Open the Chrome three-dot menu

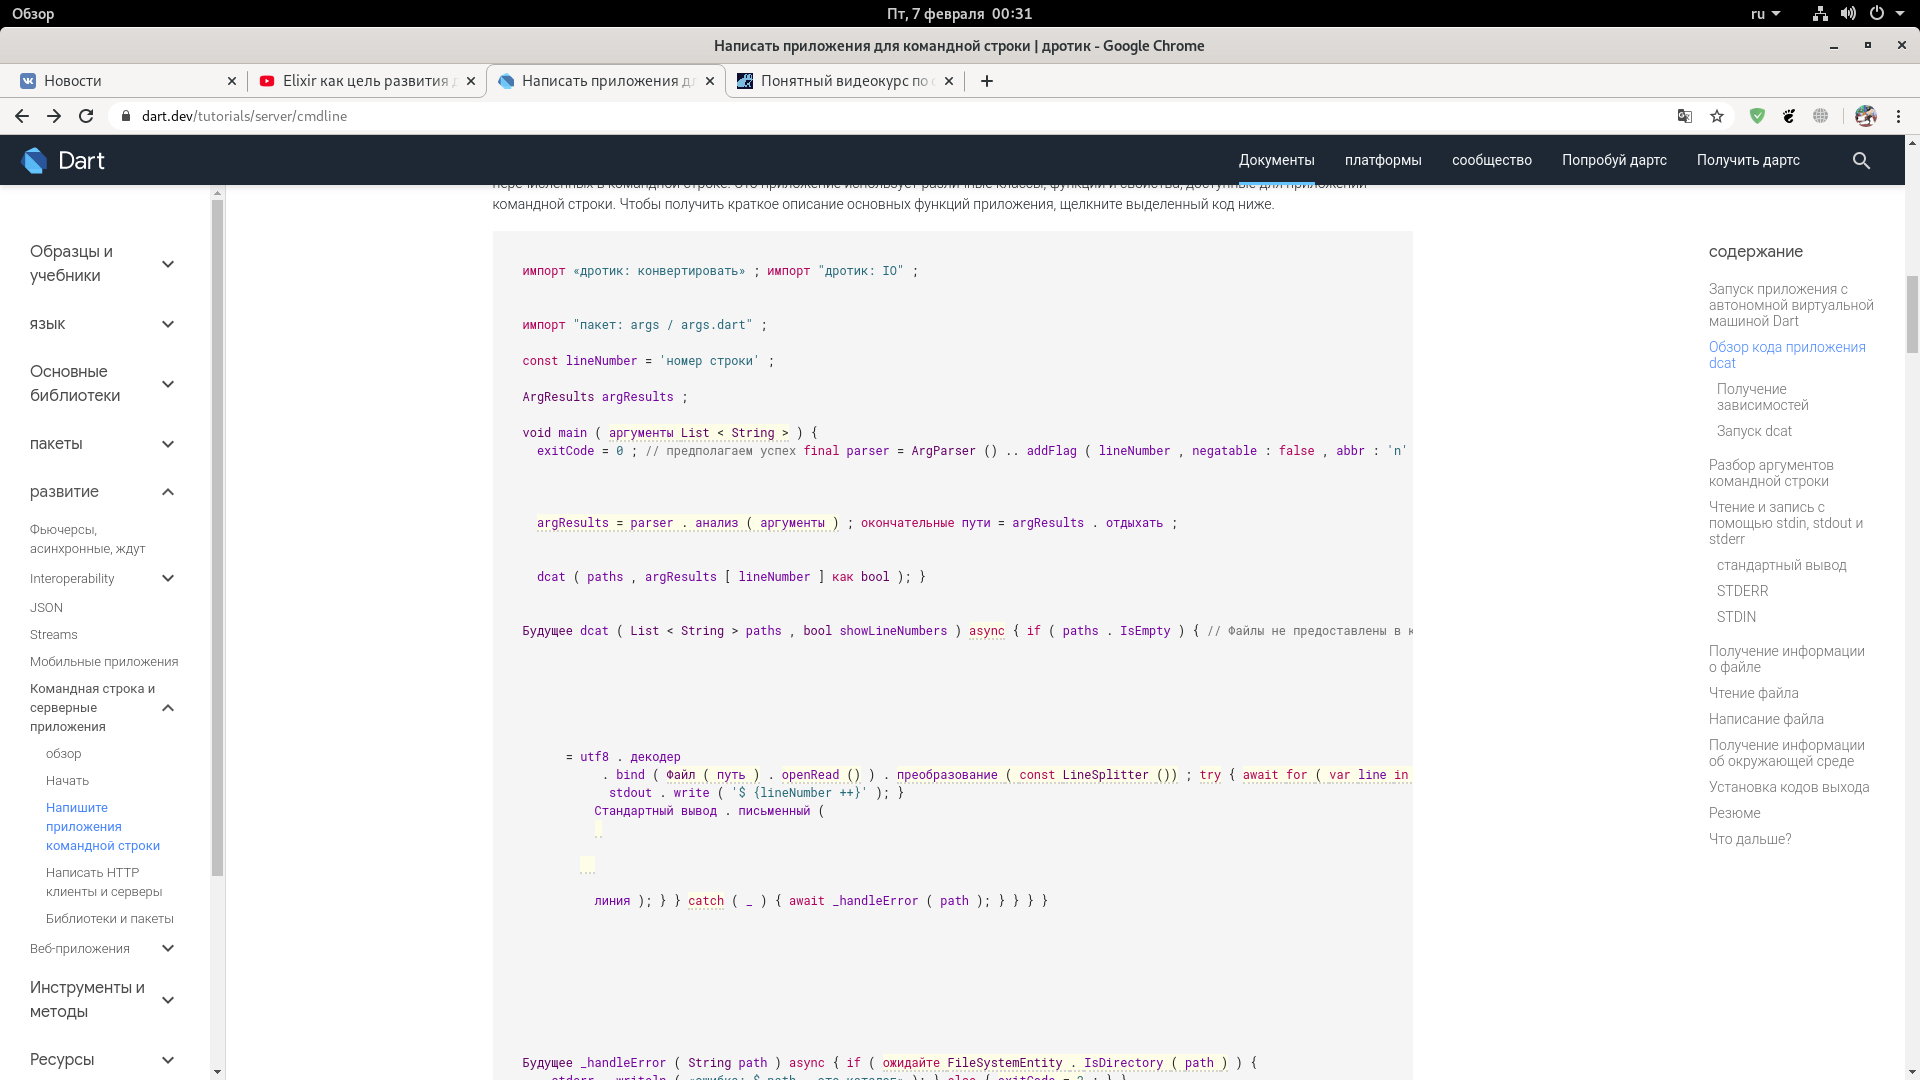tap(1898, 116)
